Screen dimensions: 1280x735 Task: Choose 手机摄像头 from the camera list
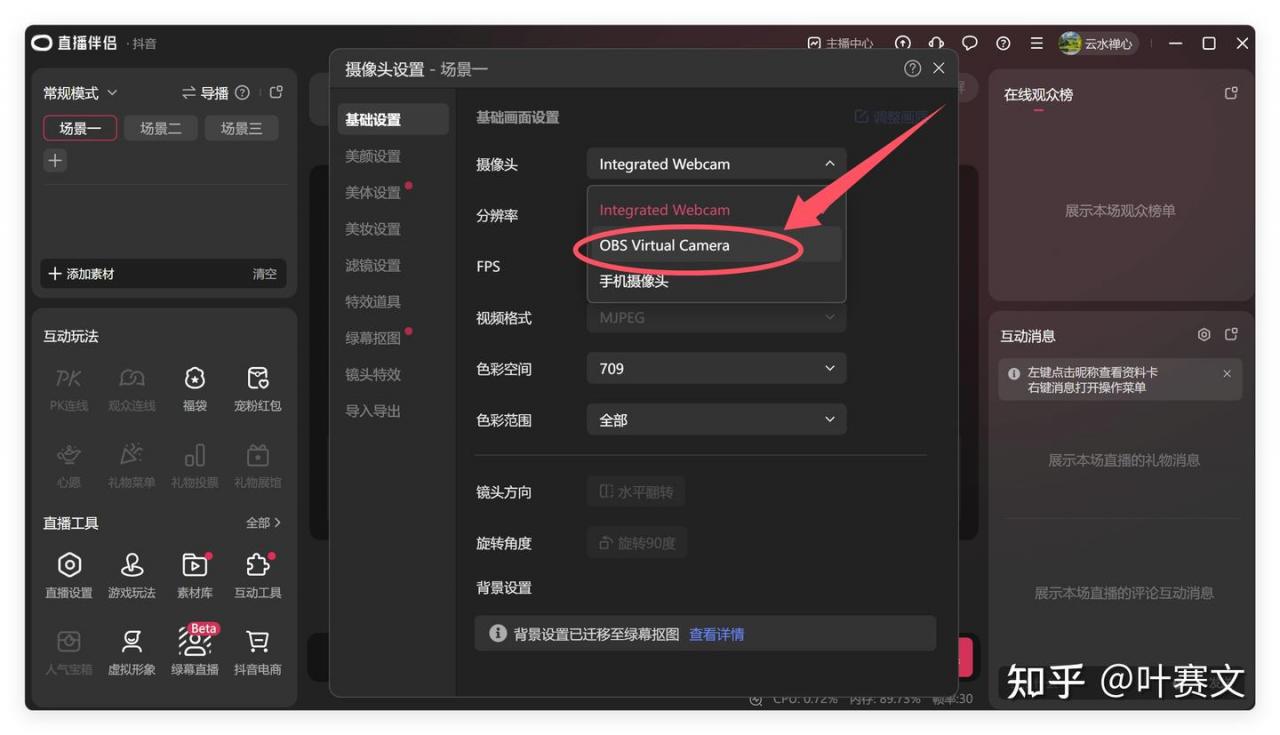pyautogui.click(x=716, y=281)
